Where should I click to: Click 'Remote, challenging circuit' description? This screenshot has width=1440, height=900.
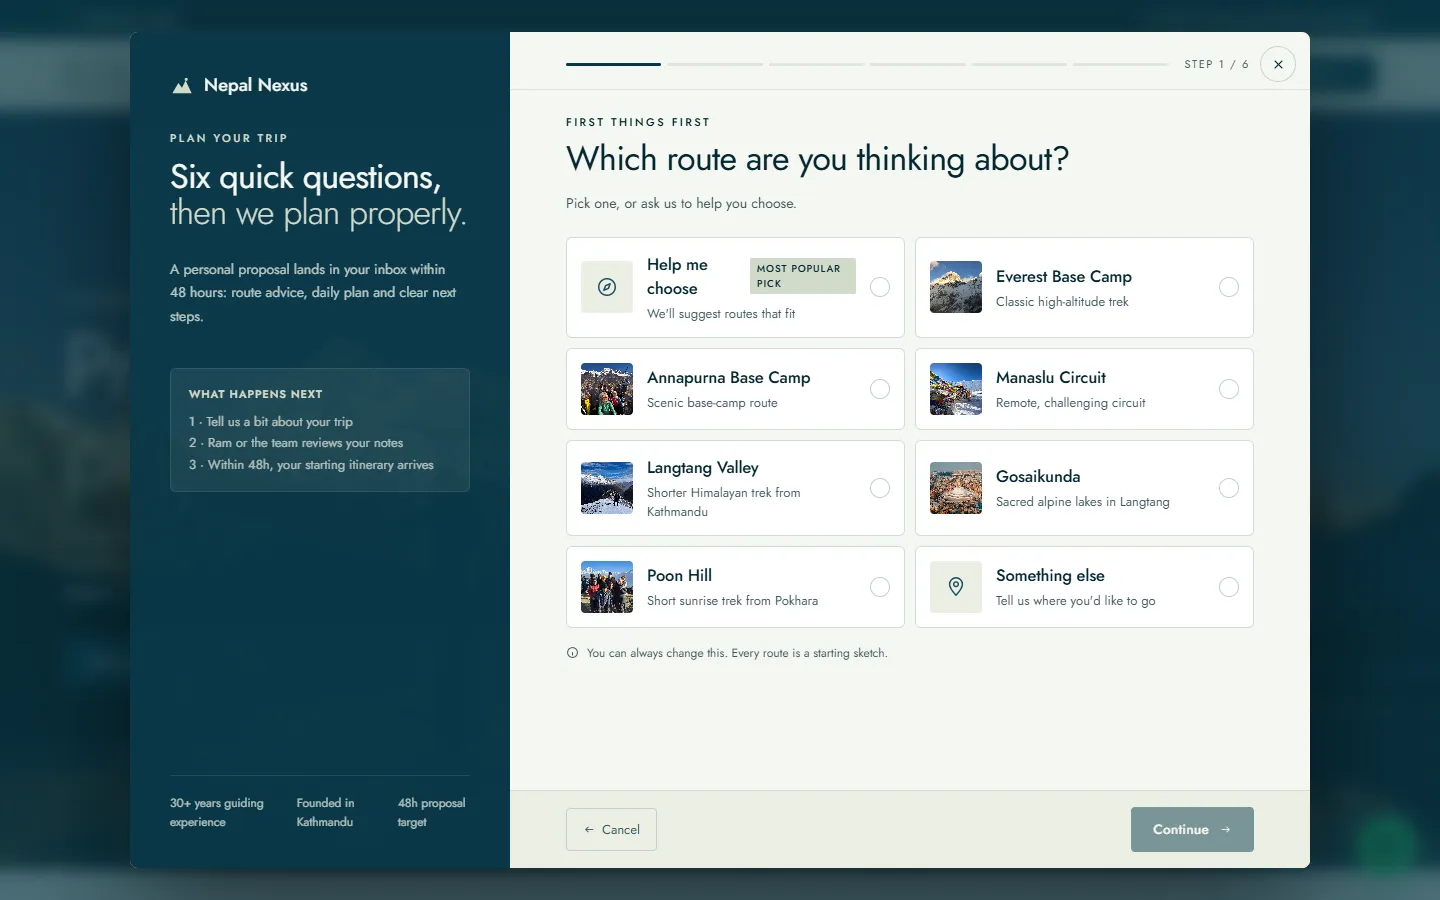click(1071, 403)
